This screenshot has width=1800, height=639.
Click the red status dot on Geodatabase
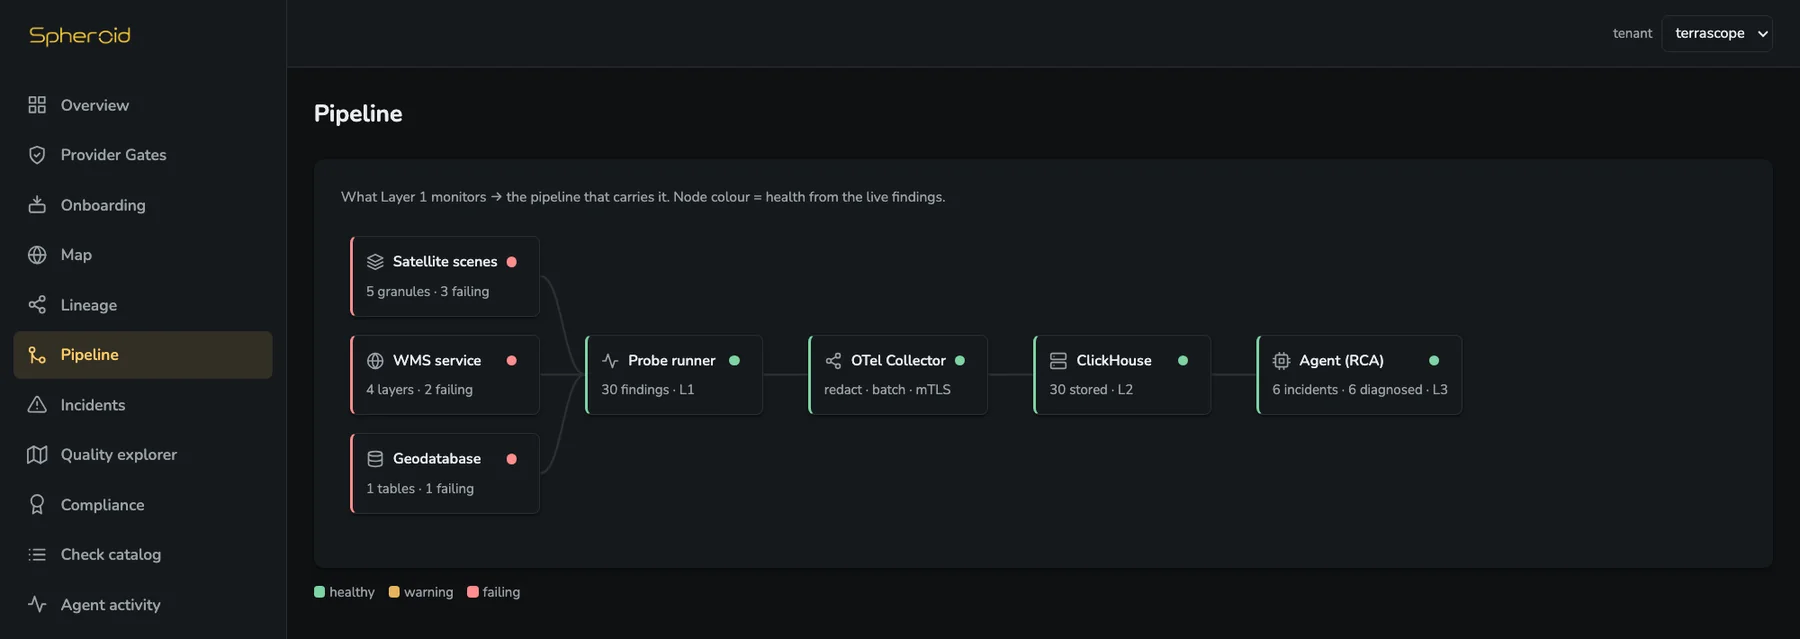(512, 459)
